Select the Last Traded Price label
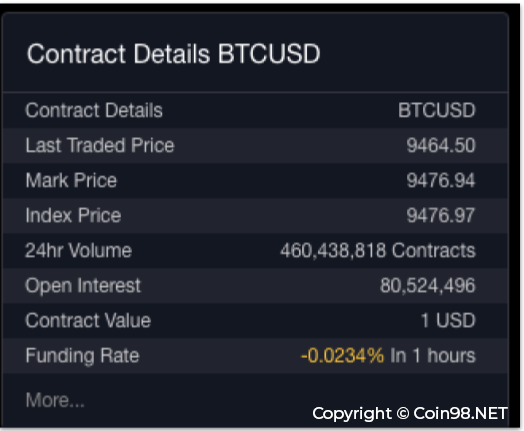The height and width of the screenshot is (431, 524). tap(100, 145)
